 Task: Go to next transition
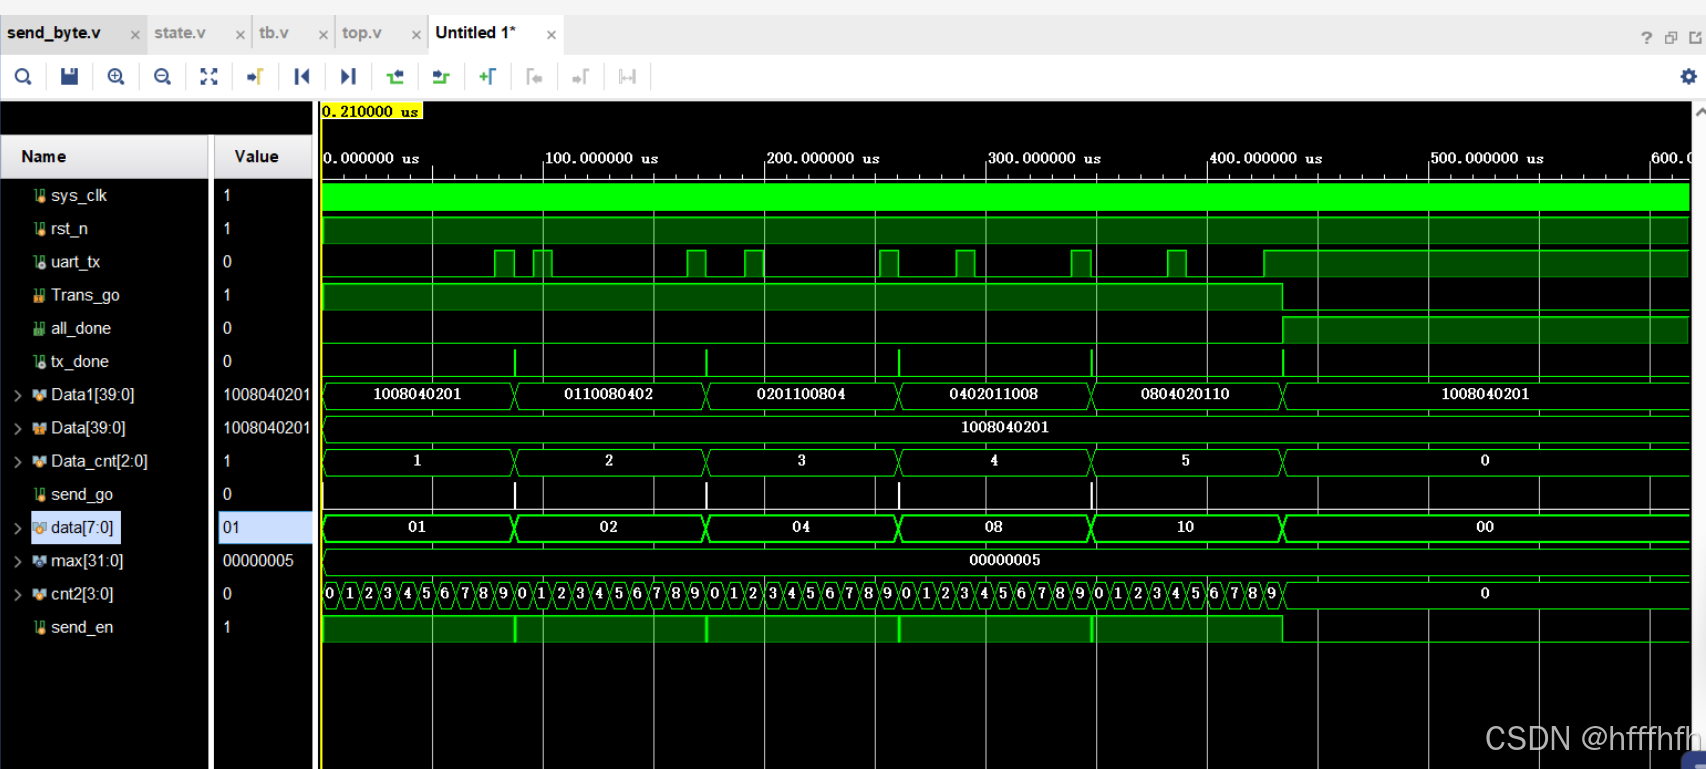441,77
